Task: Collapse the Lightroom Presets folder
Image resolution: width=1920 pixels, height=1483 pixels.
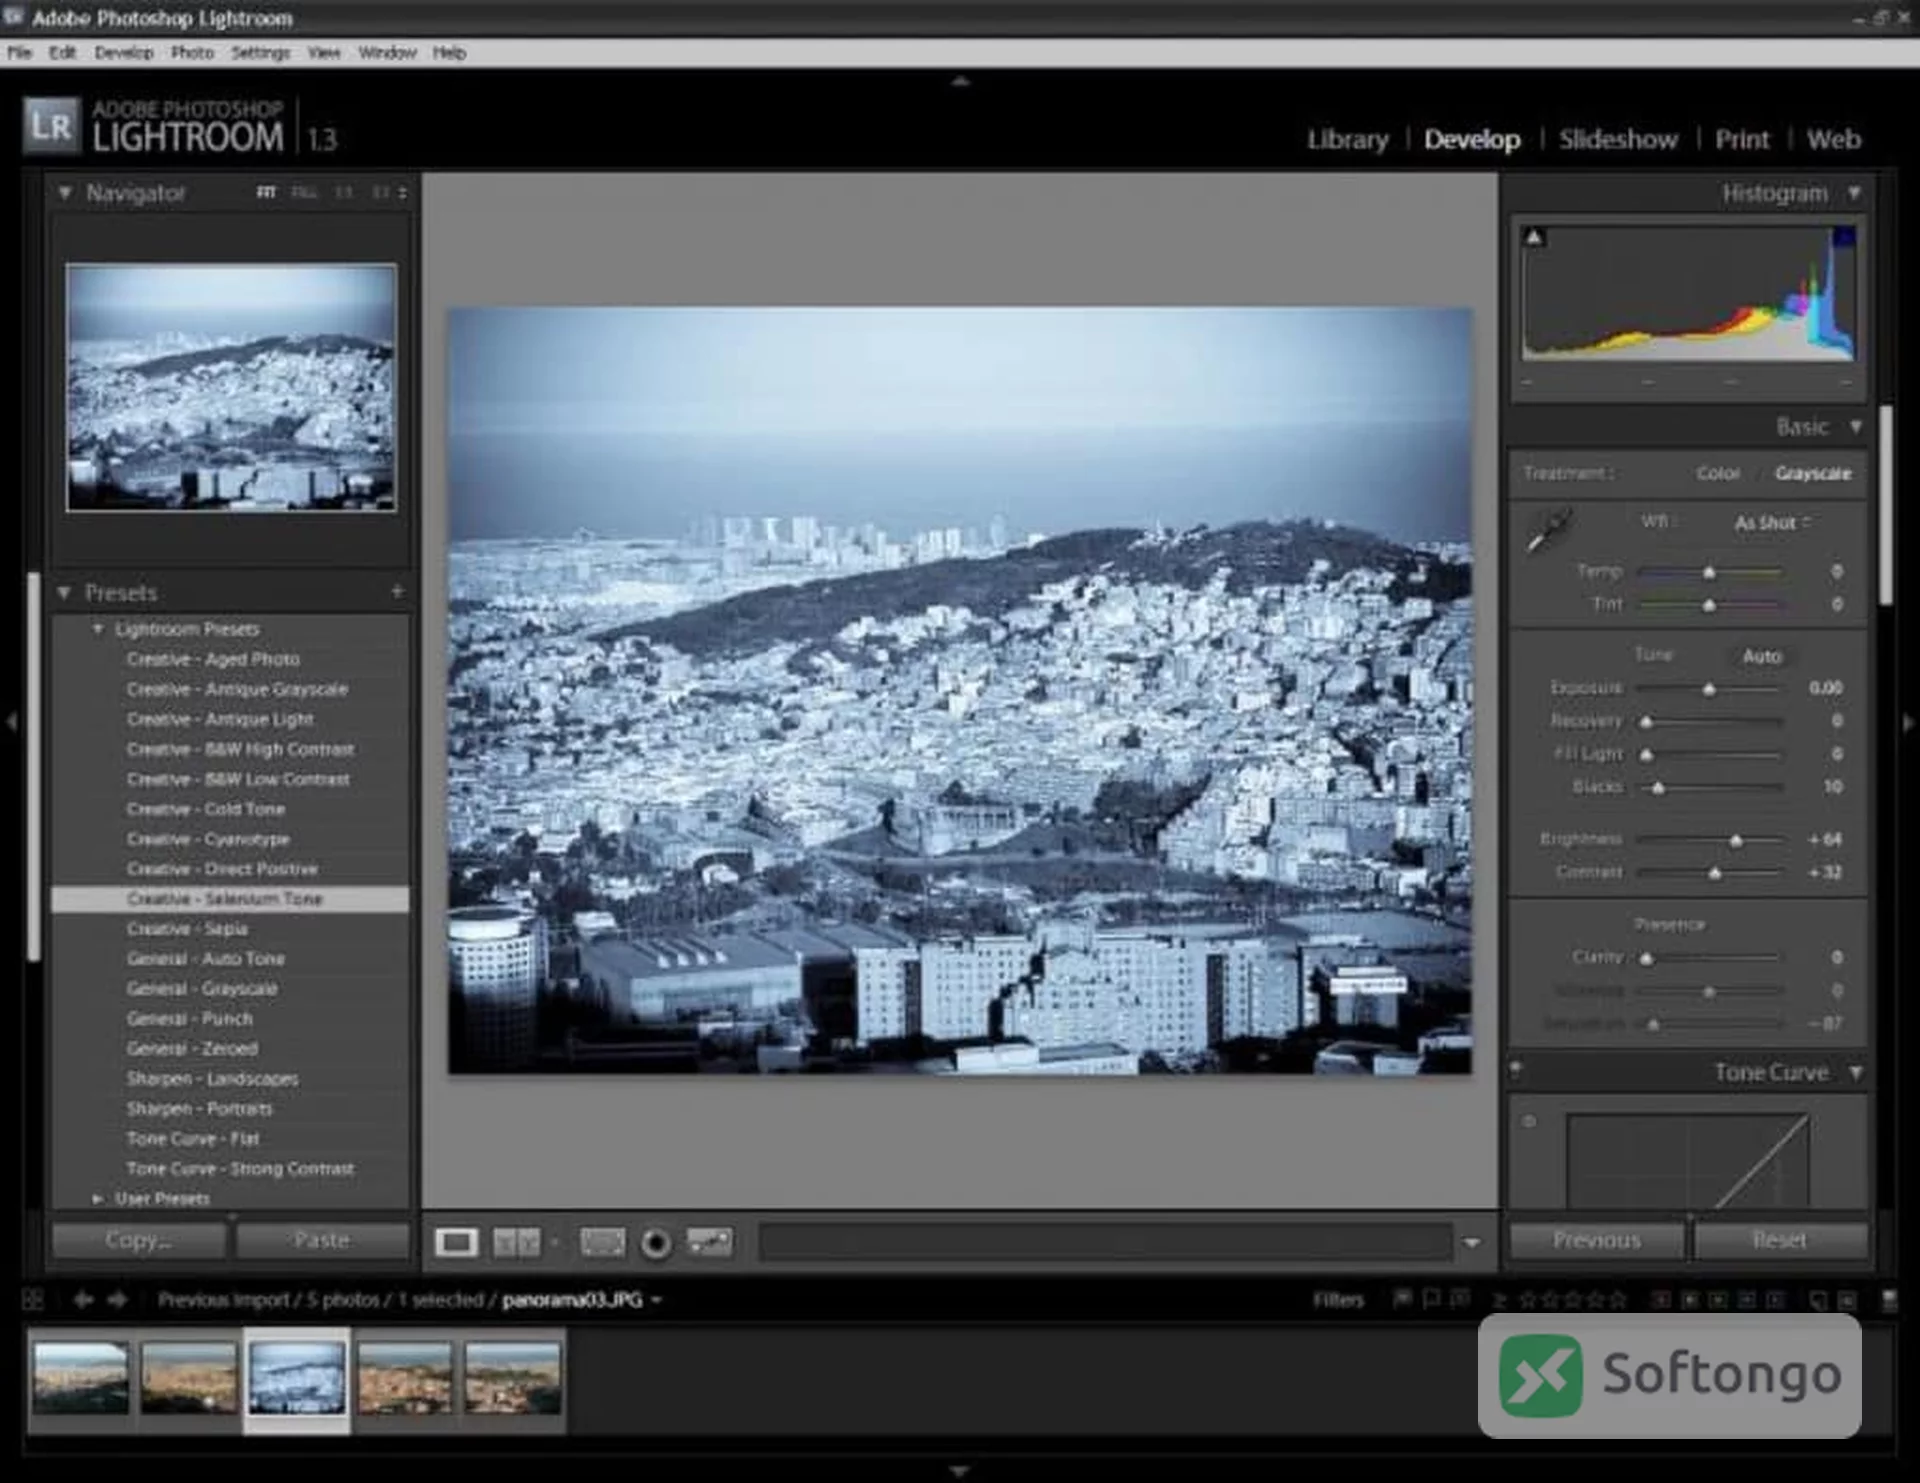Action: pyautogui.click(x=98, y=629)
